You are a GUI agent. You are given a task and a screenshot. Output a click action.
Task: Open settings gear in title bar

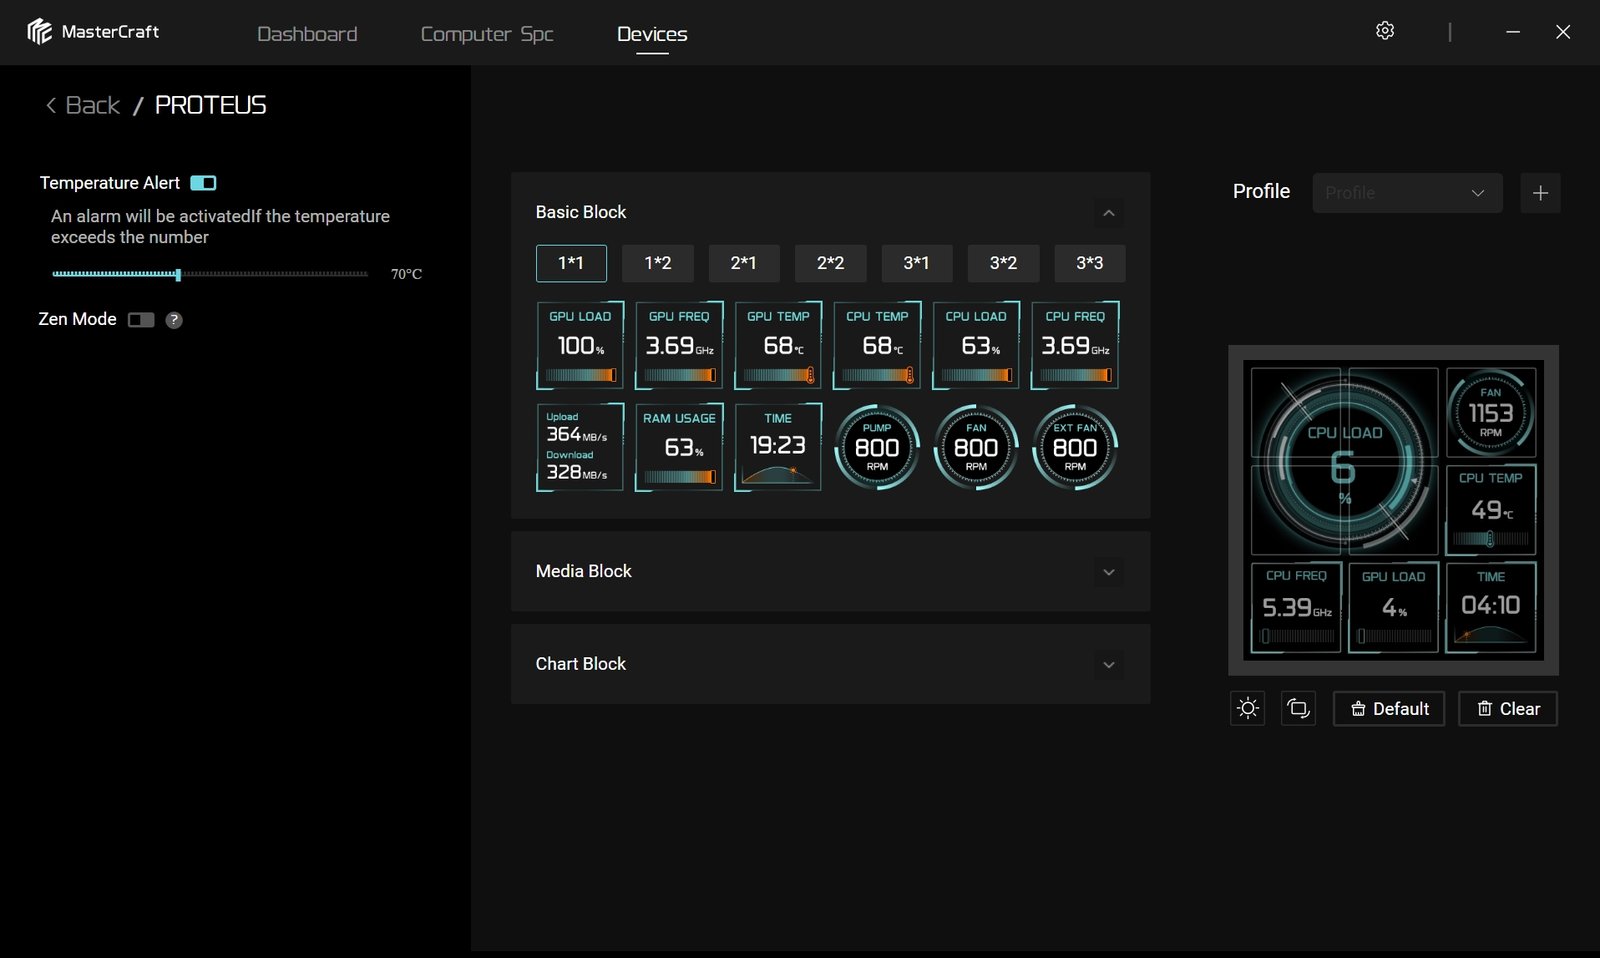(1385, 31)
